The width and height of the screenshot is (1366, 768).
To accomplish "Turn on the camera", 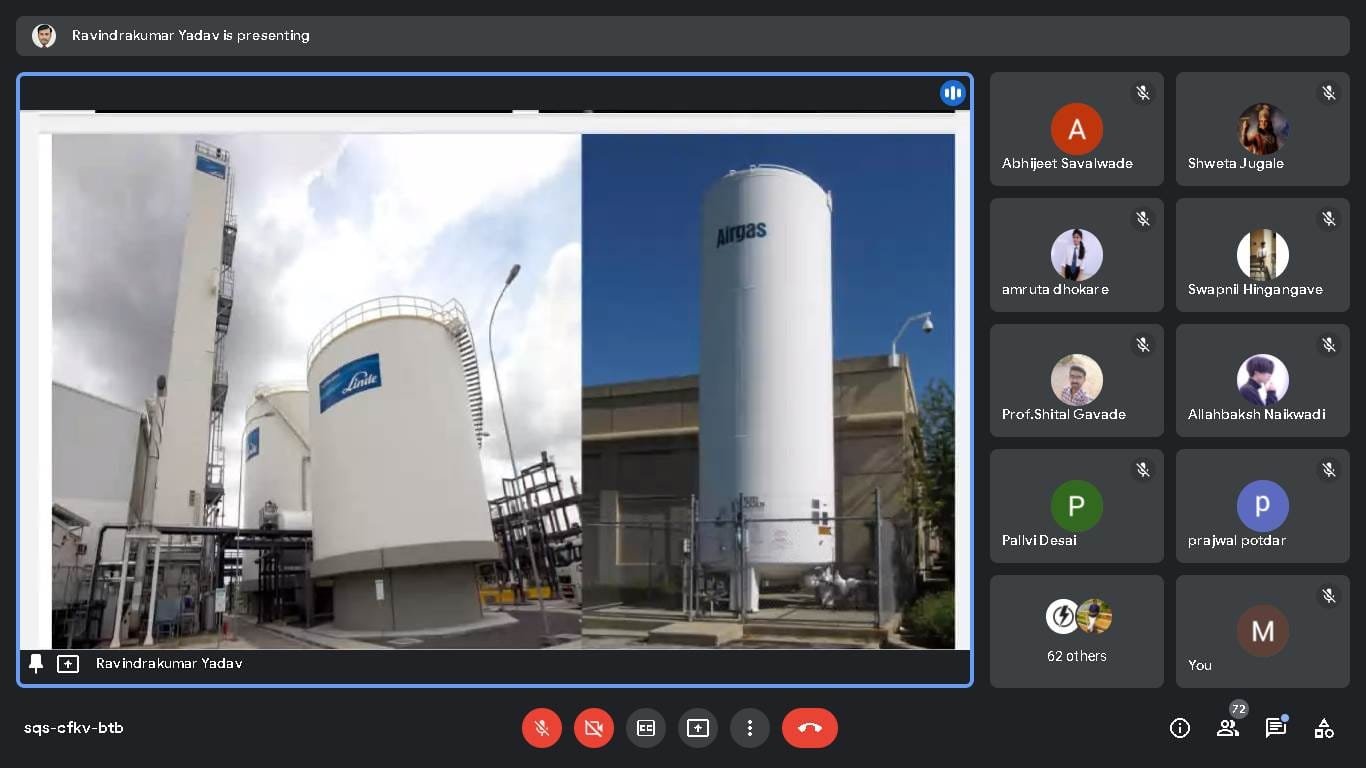I will [x=594, y=728].
